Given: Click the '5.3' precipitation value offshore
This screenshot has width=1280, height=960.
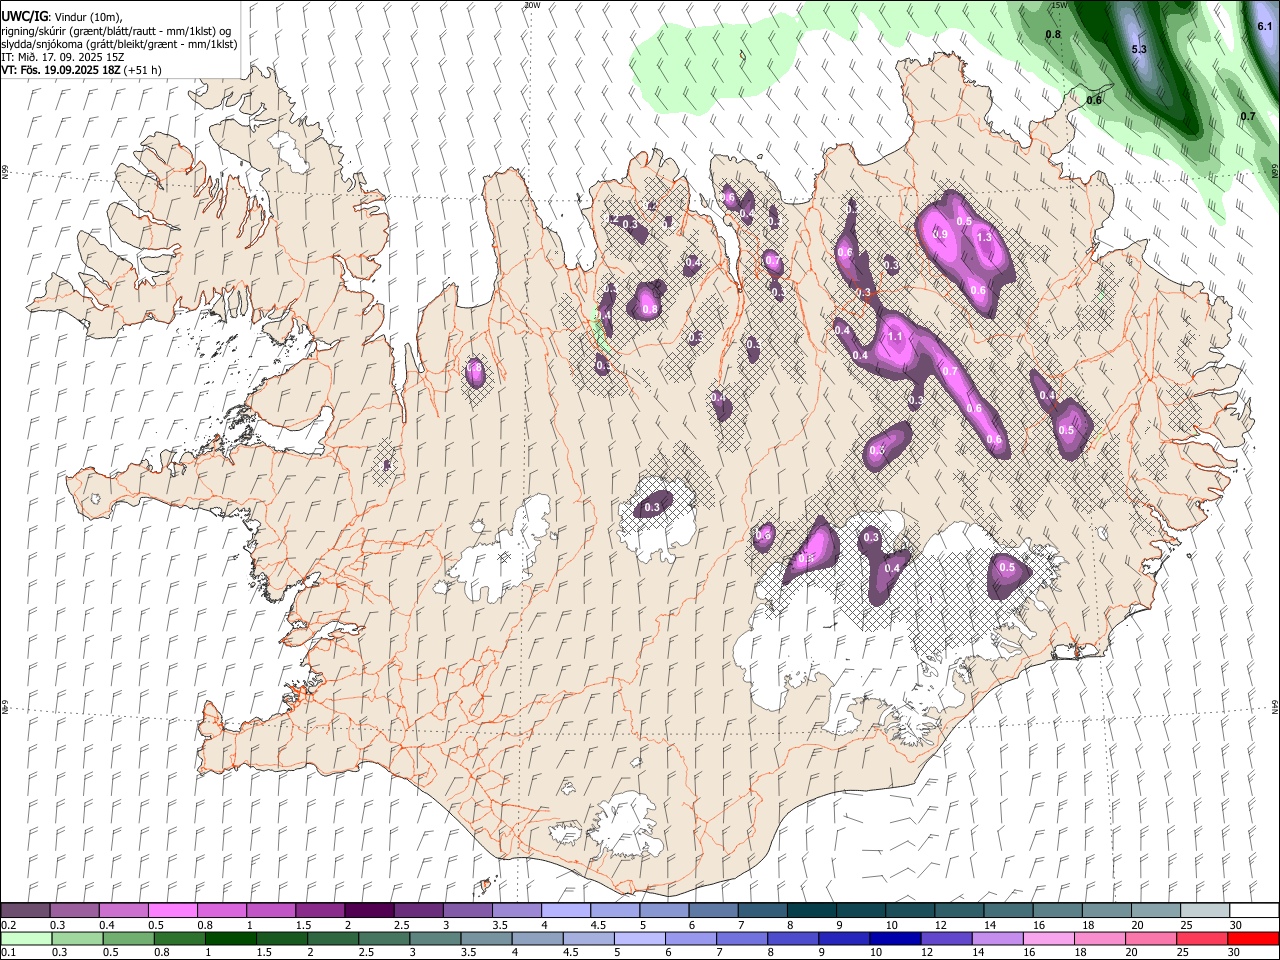Looking at the screenshot, I should [x=1138, y=49].
